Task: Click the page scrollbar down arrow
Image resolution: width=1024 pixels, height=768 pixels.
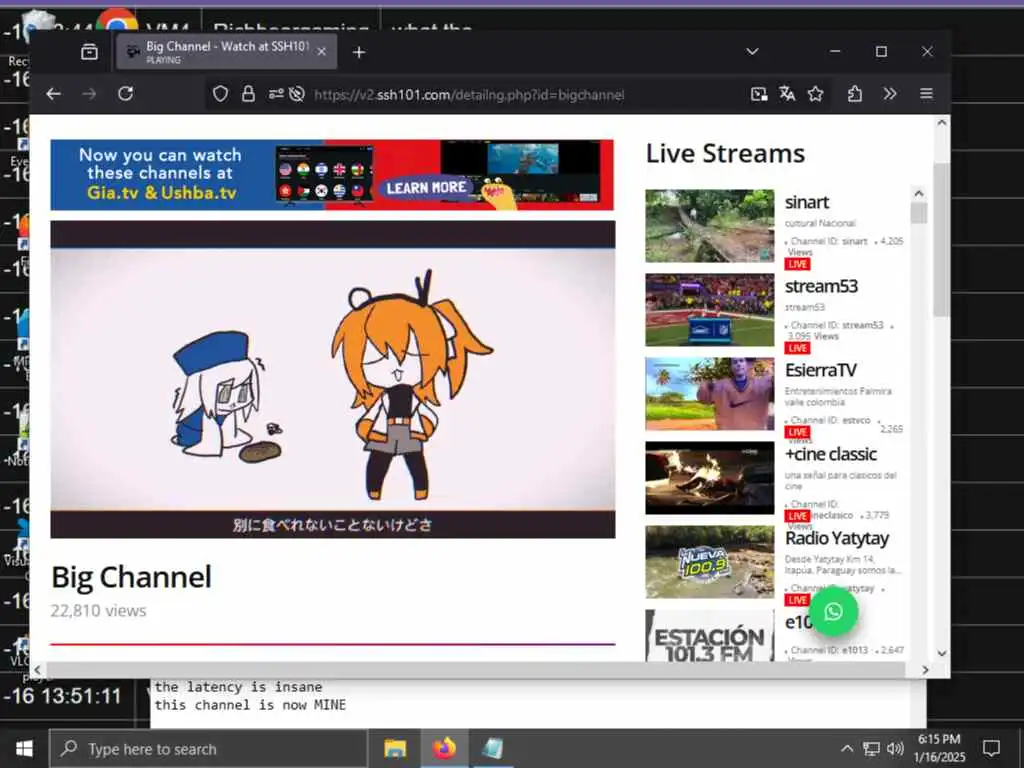Action: pos(942,653)
